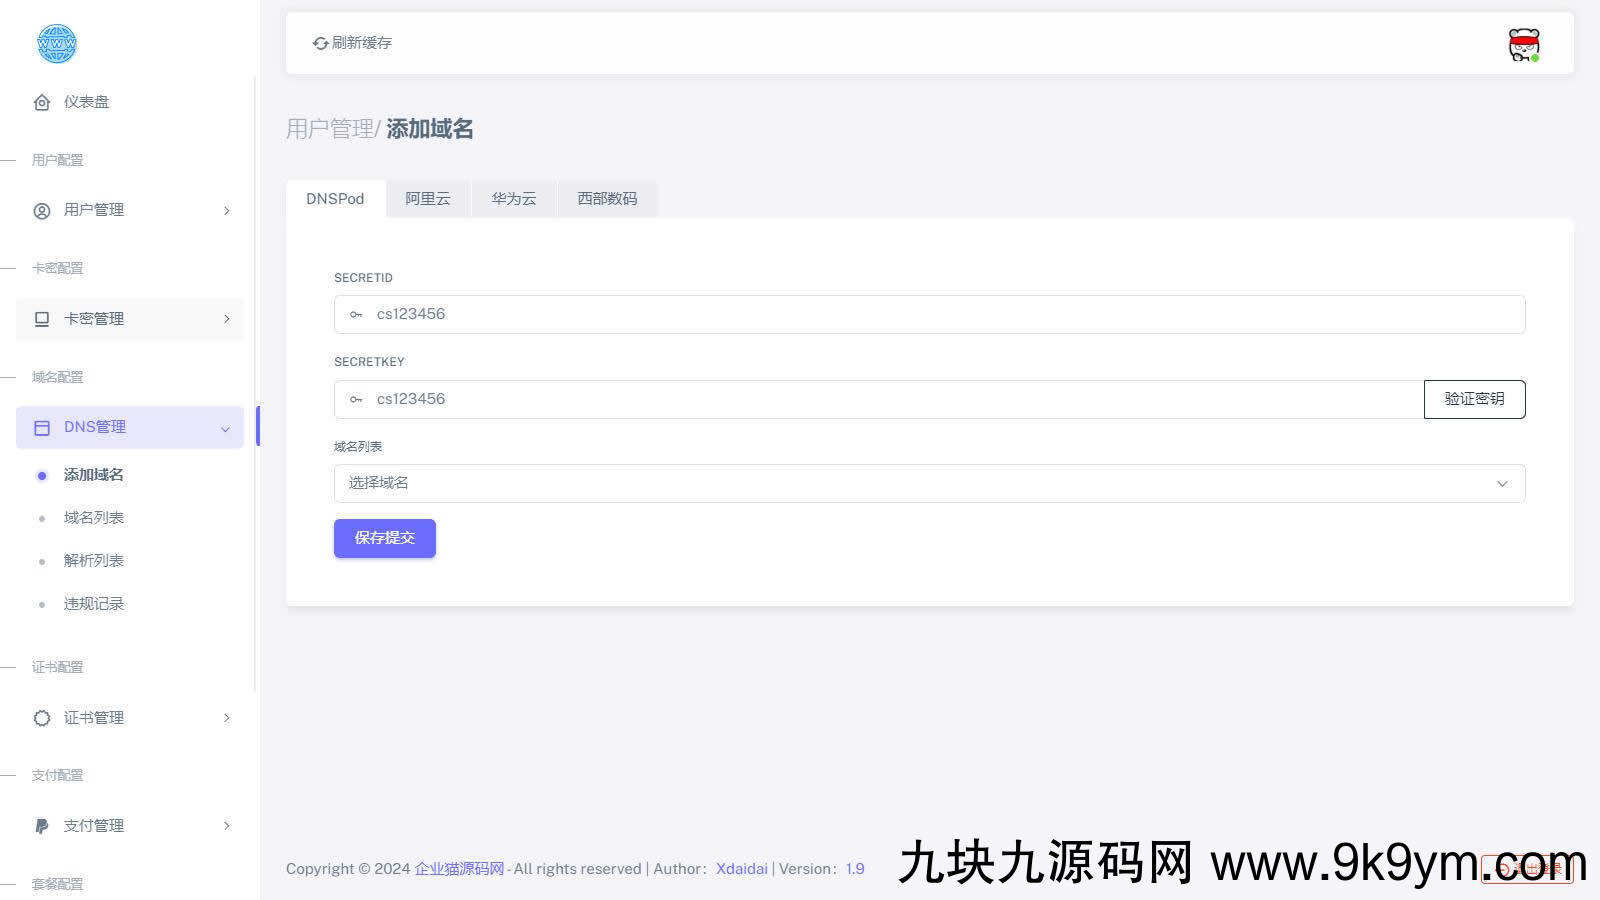
Task: Click the refresh cache icon (刷新缓存)
Action: coord(320,43)
